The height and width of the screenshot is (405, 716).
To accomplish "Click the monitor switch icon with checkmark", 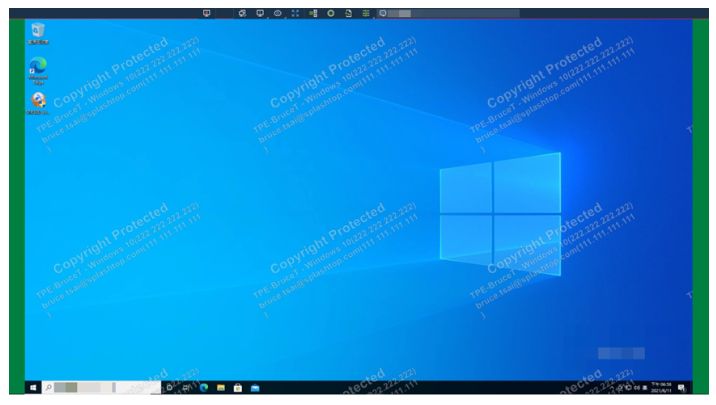I will [x=242, y=13].
